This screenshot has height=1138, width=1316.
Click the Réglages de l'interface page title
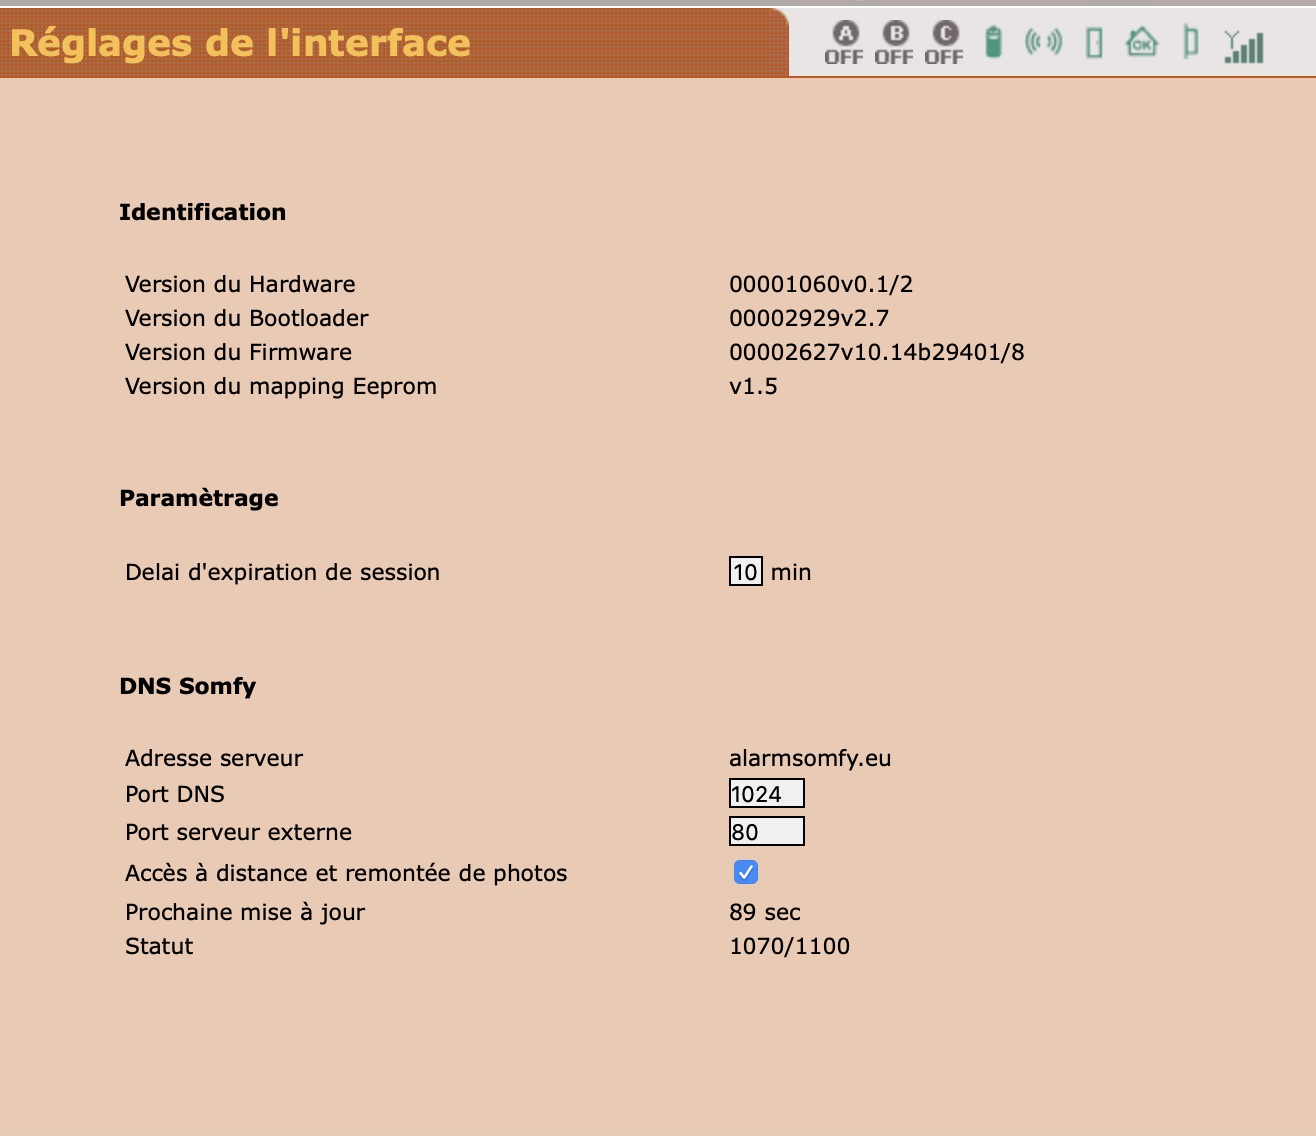240,43
